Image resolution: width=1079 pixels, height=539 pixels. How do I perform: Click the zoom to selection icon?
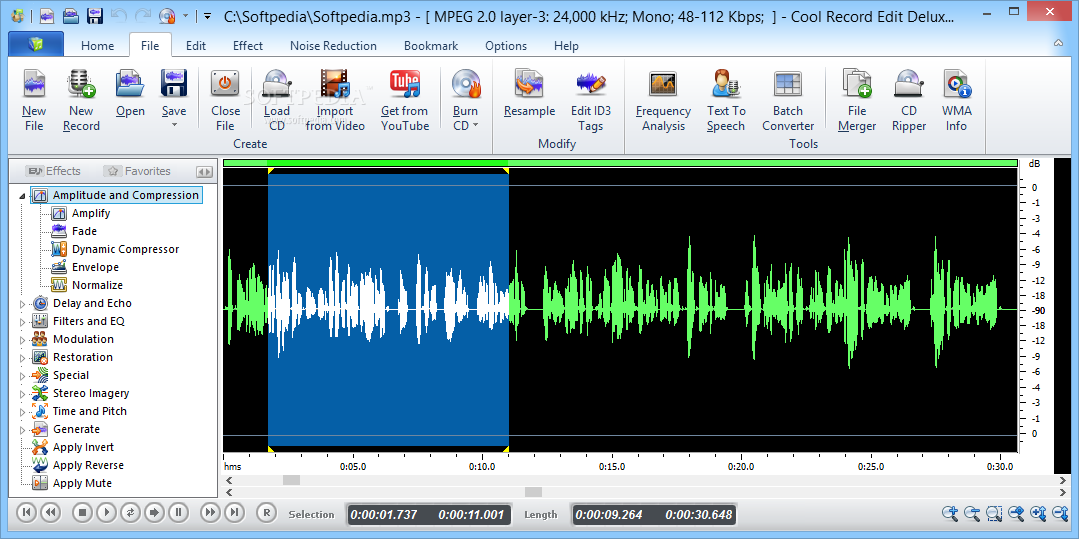pos(994,513)
